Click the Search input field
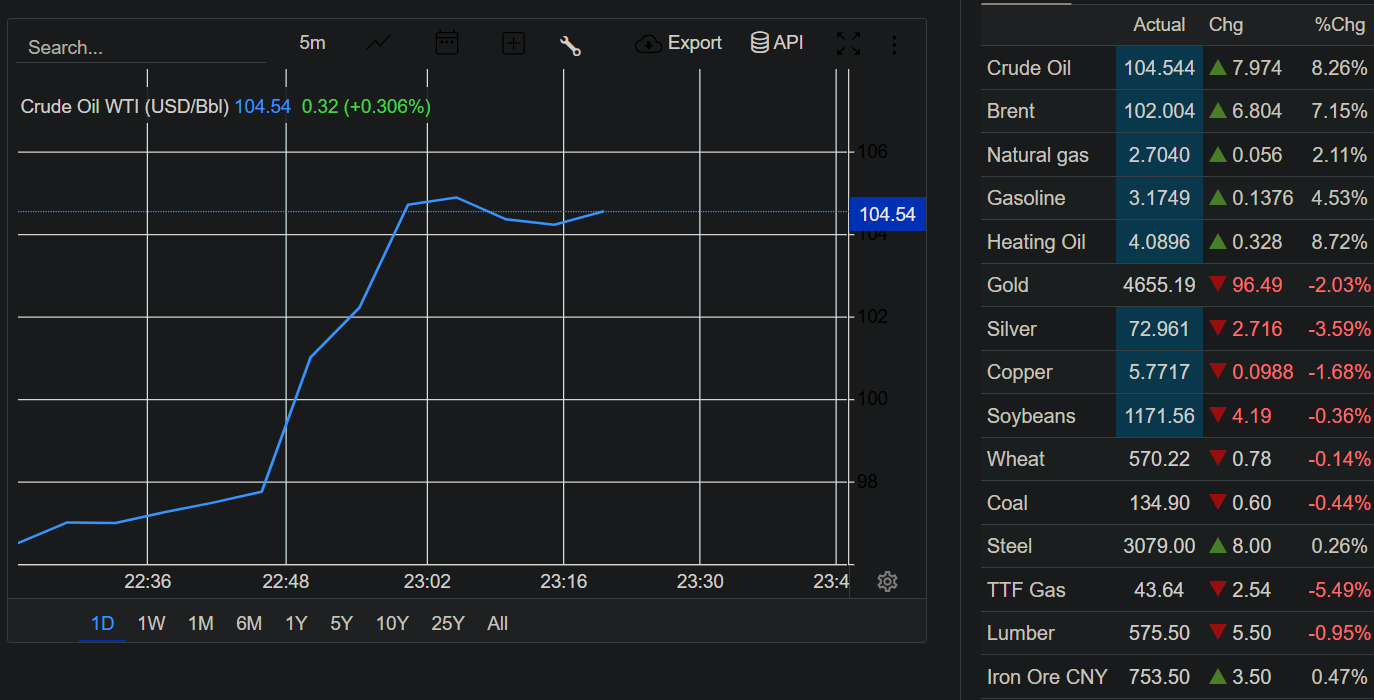1374x700 pixels. (x=140, y=47)
